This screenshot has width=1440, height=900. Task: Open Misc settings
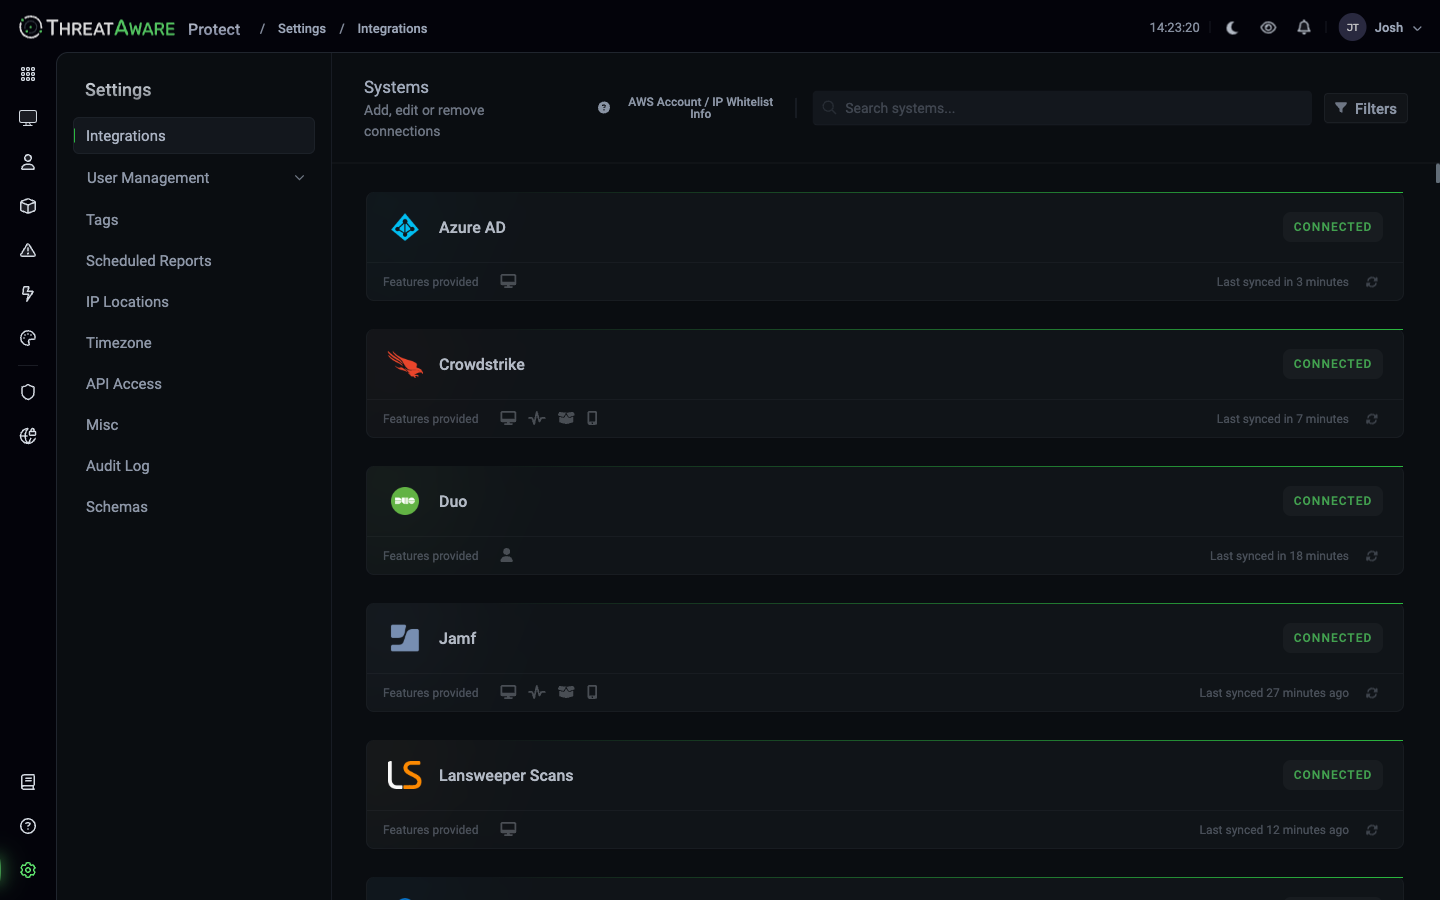102,425
